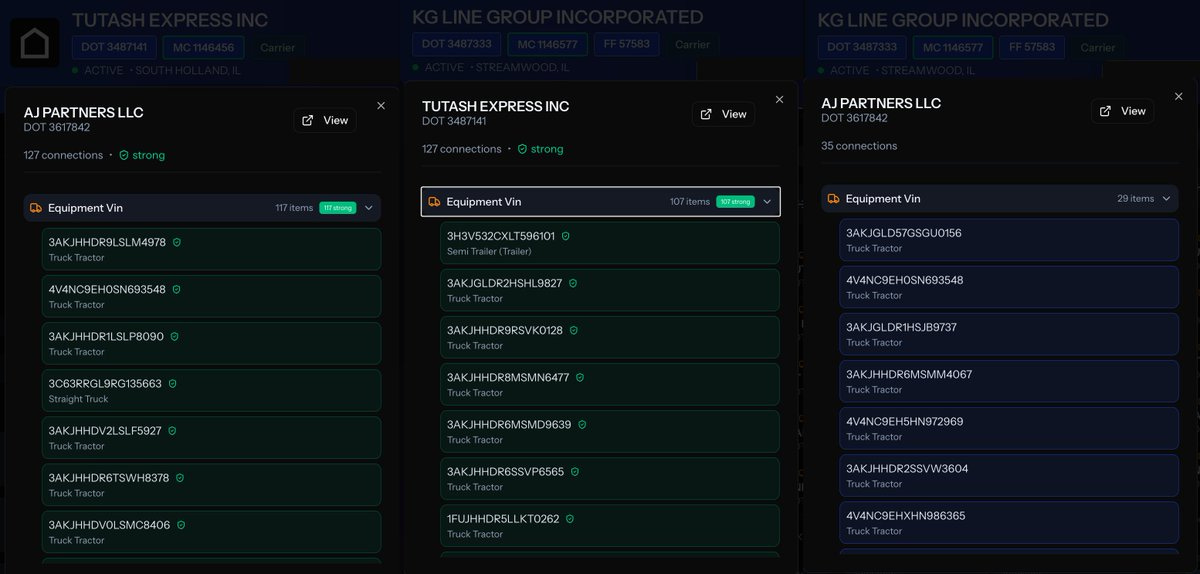Click the '117 items' count
The height and width of the screenshot is (574, 1200).
(x=294, y=208)
